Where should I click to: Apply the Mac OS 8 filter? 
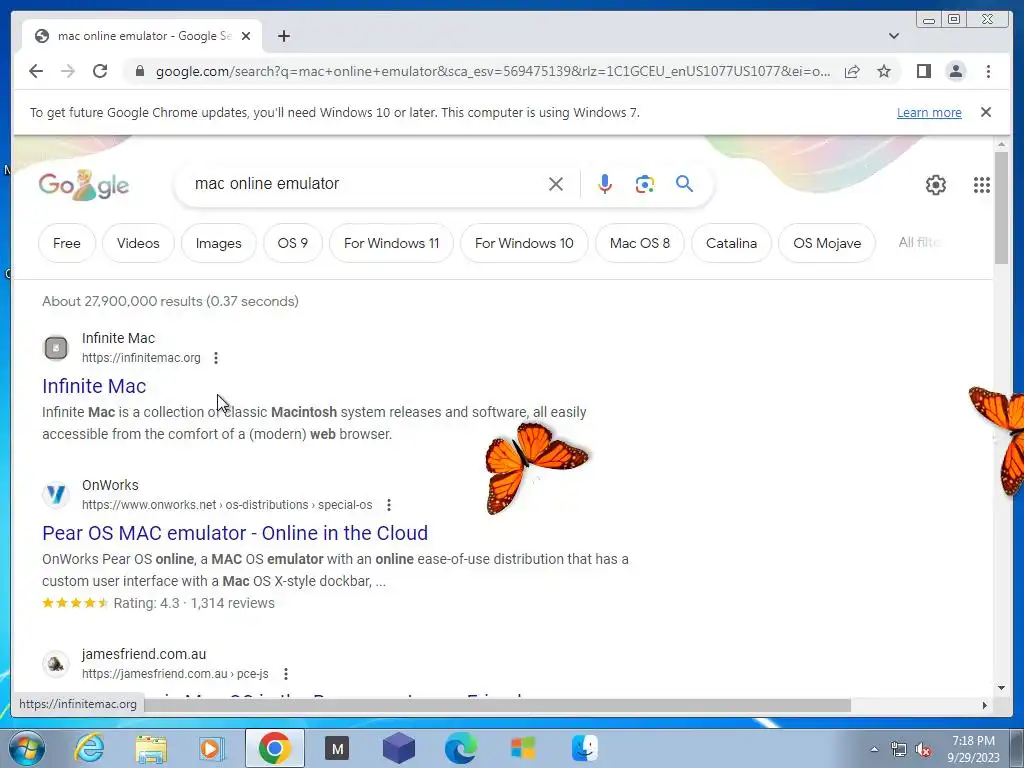(639, 243)
